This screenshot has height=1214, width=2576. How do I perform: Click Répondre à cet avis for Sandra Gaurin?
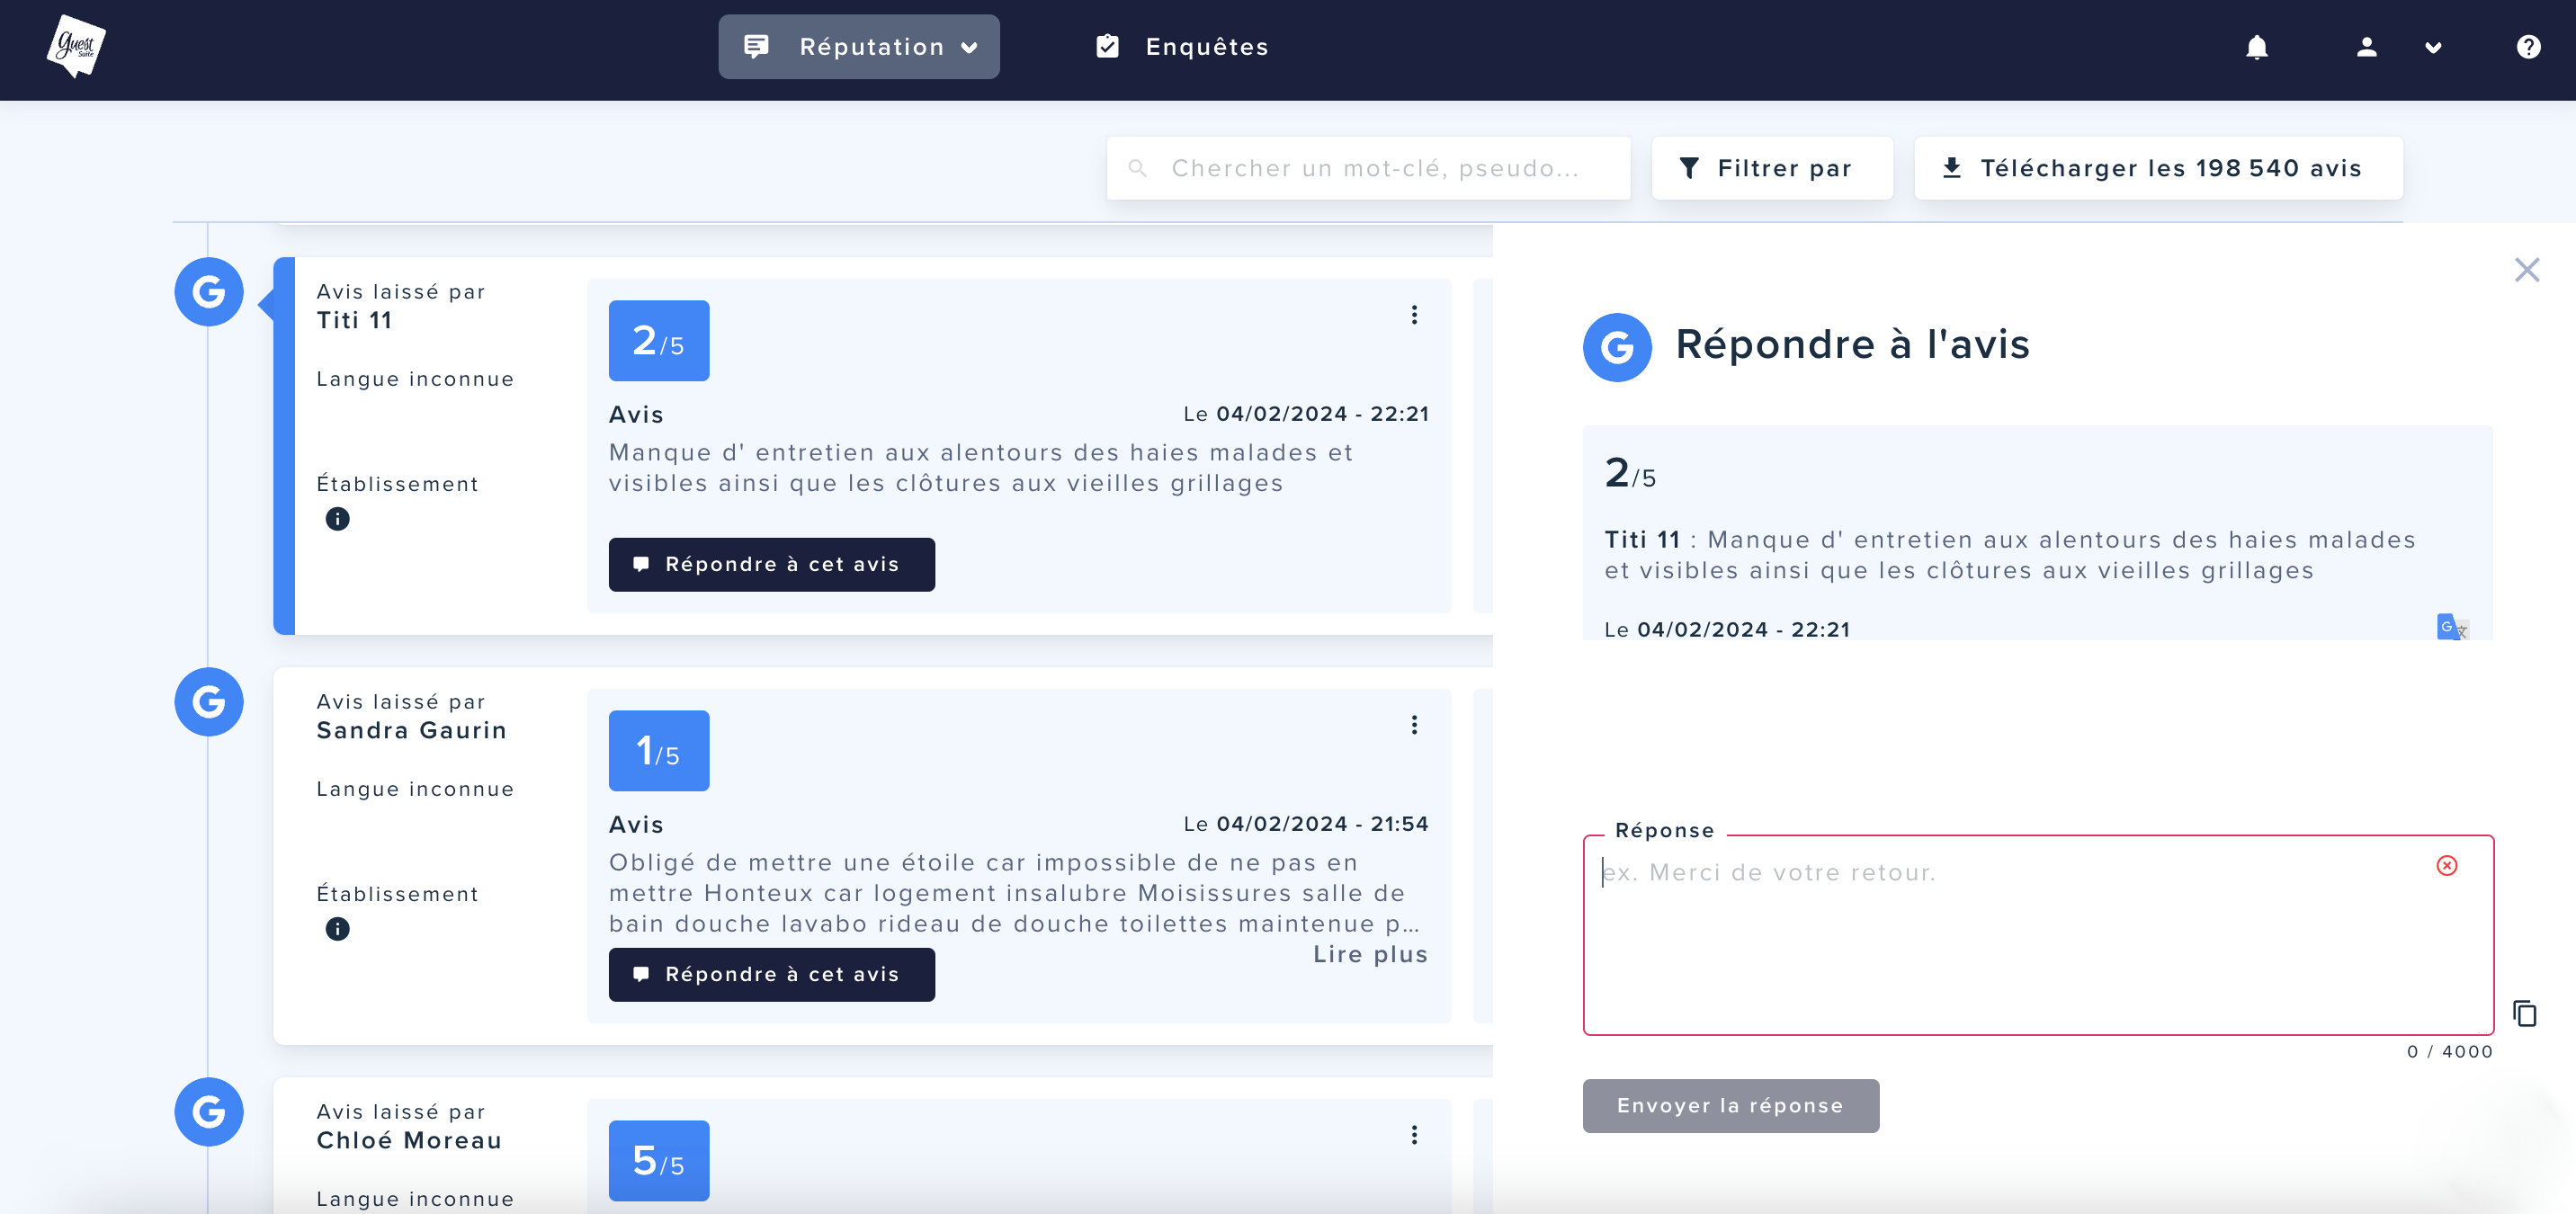click(771, 974)
